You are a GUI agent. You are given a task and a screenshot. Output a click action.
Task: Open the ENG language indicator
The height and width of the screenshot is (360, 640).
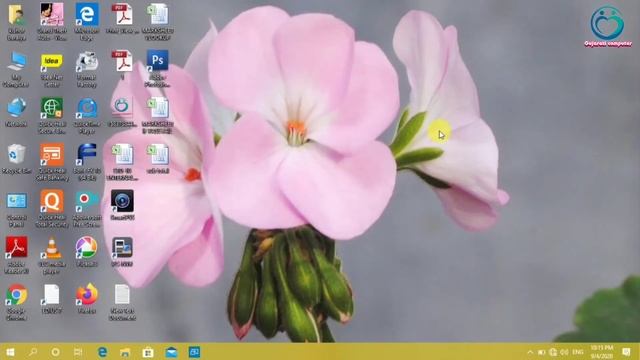[578, 352]
